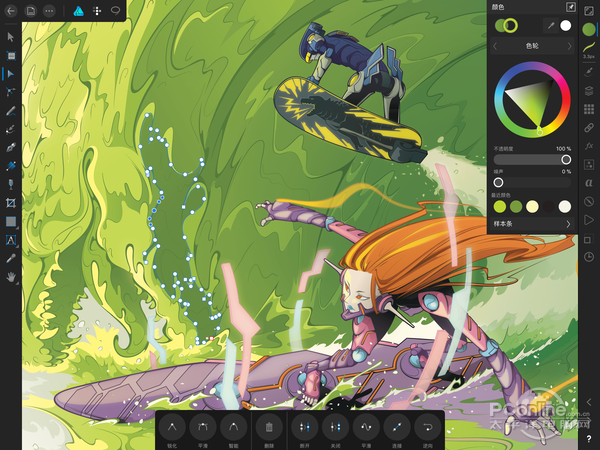Open the document menu icon

point(31,11)
